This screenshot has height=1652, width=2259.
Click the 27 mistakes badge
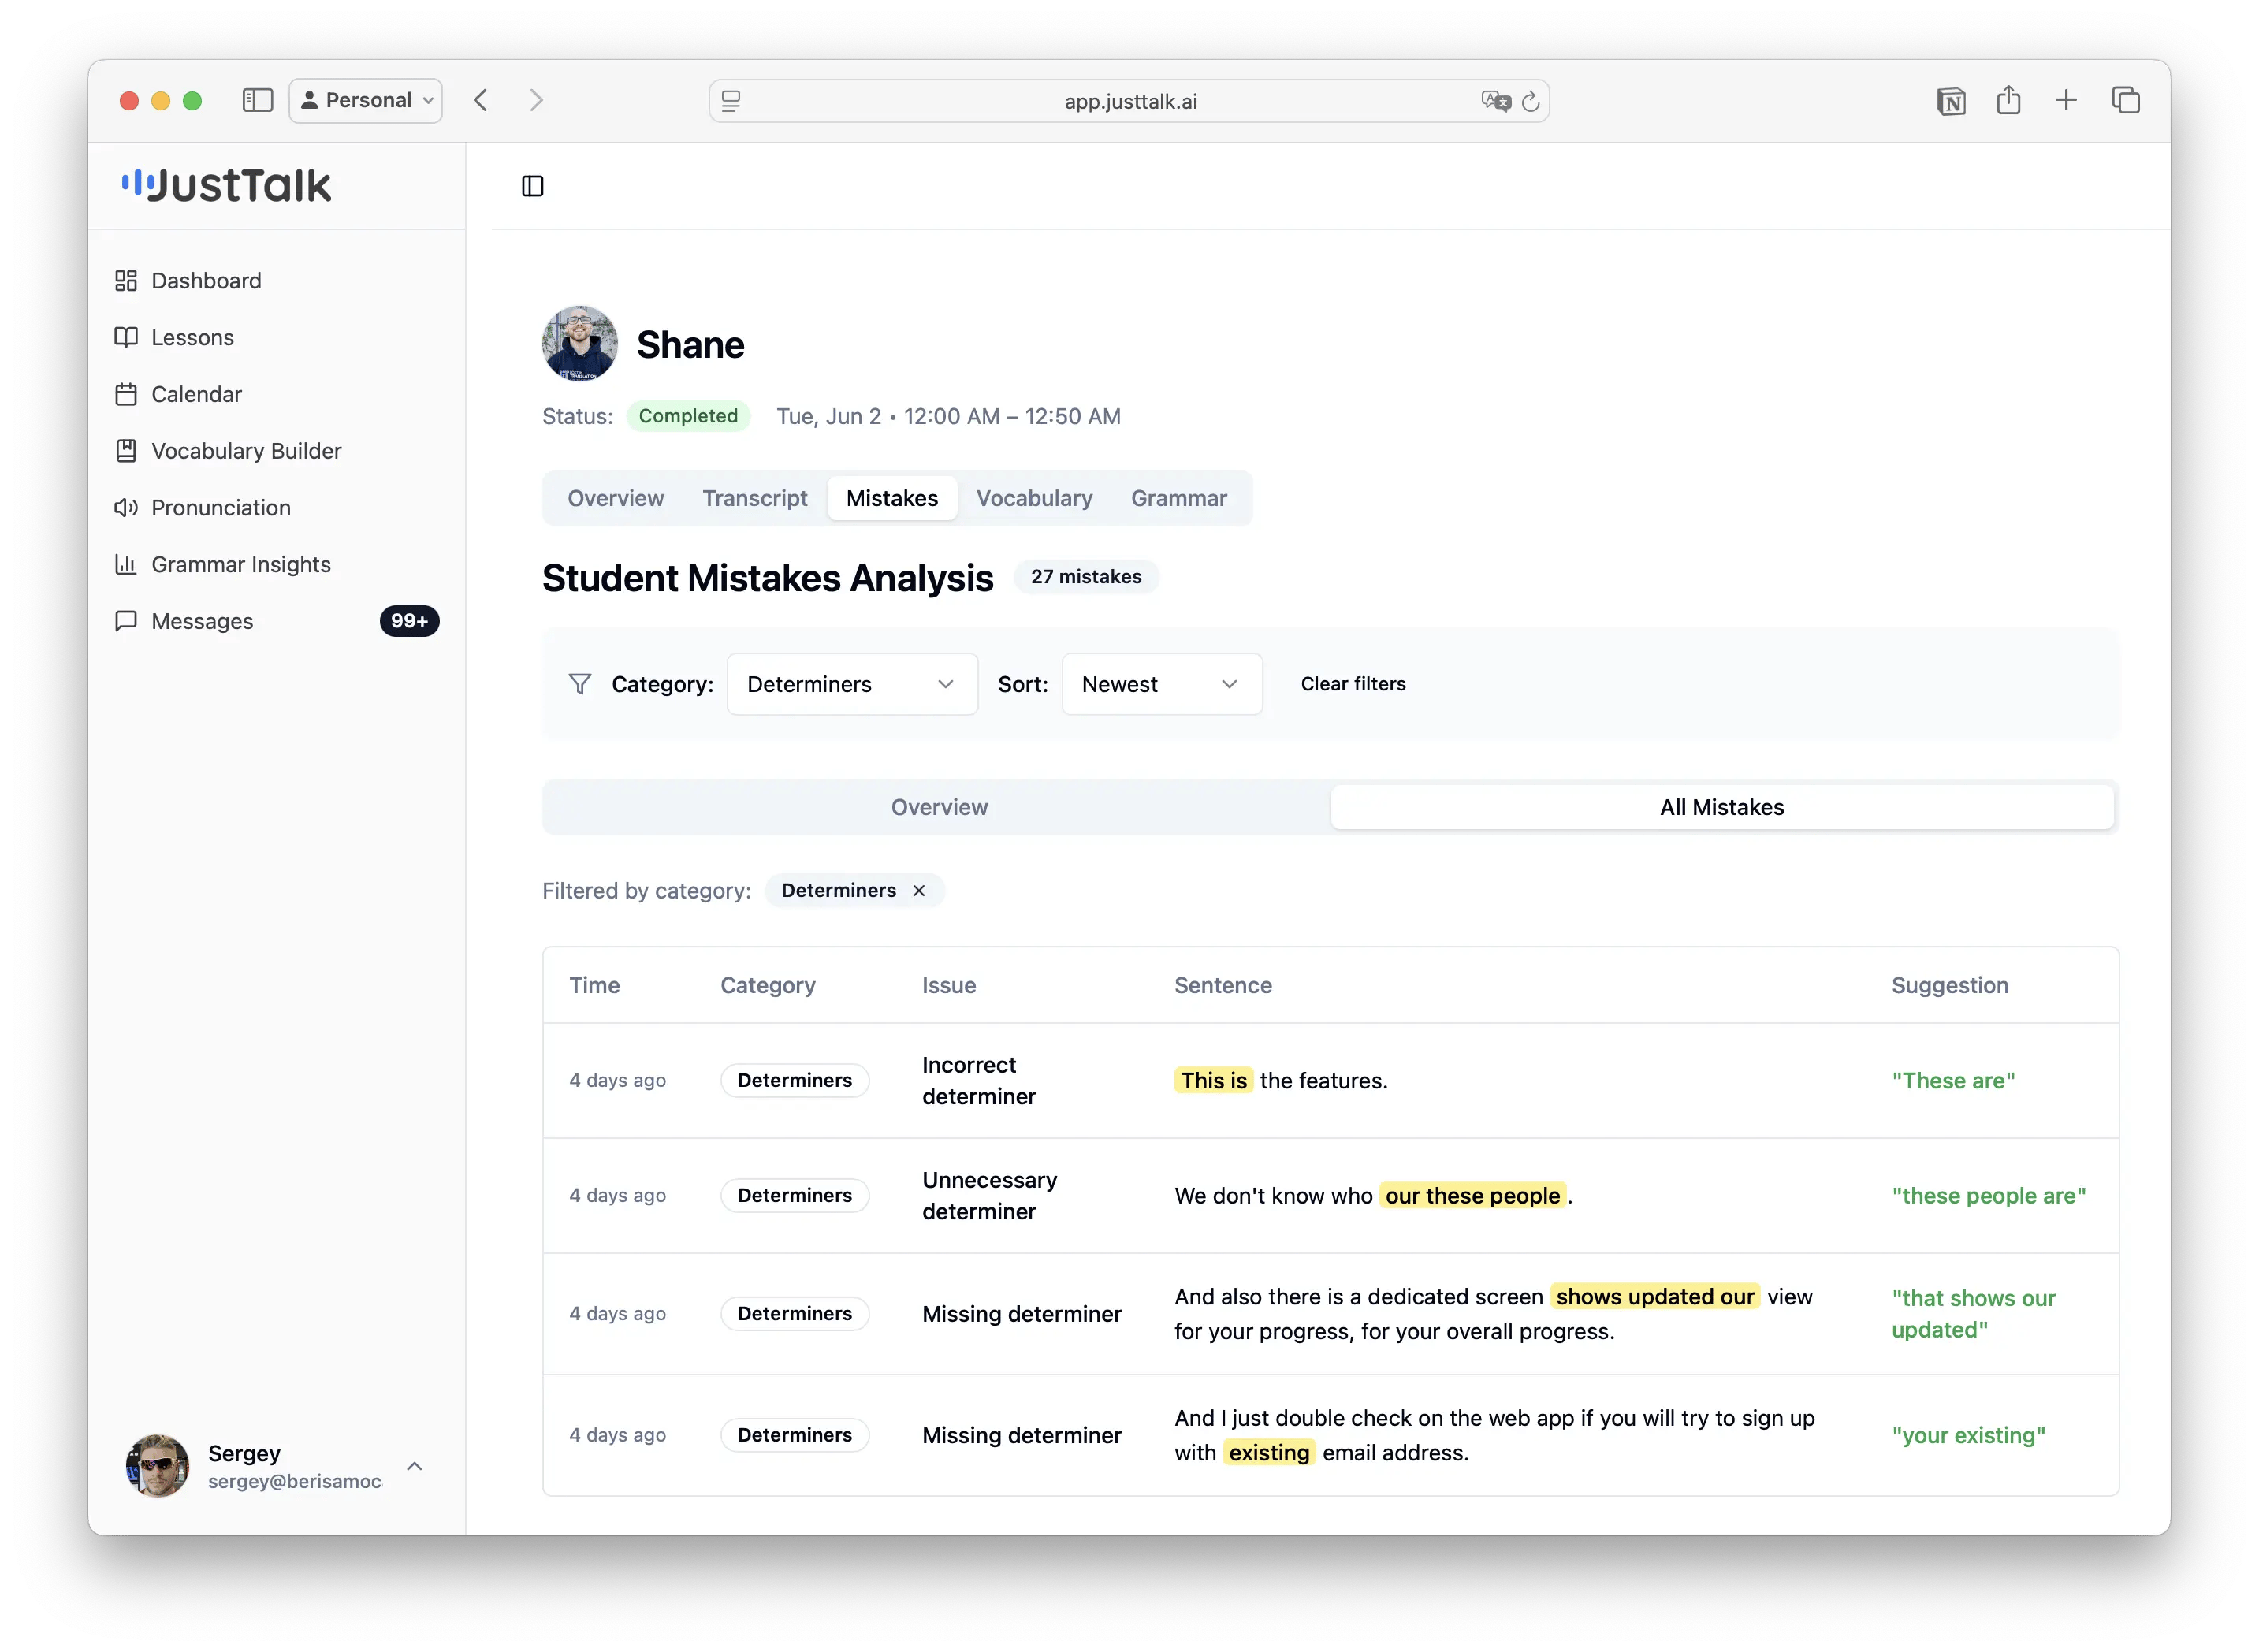click(x=1086, y=577)
